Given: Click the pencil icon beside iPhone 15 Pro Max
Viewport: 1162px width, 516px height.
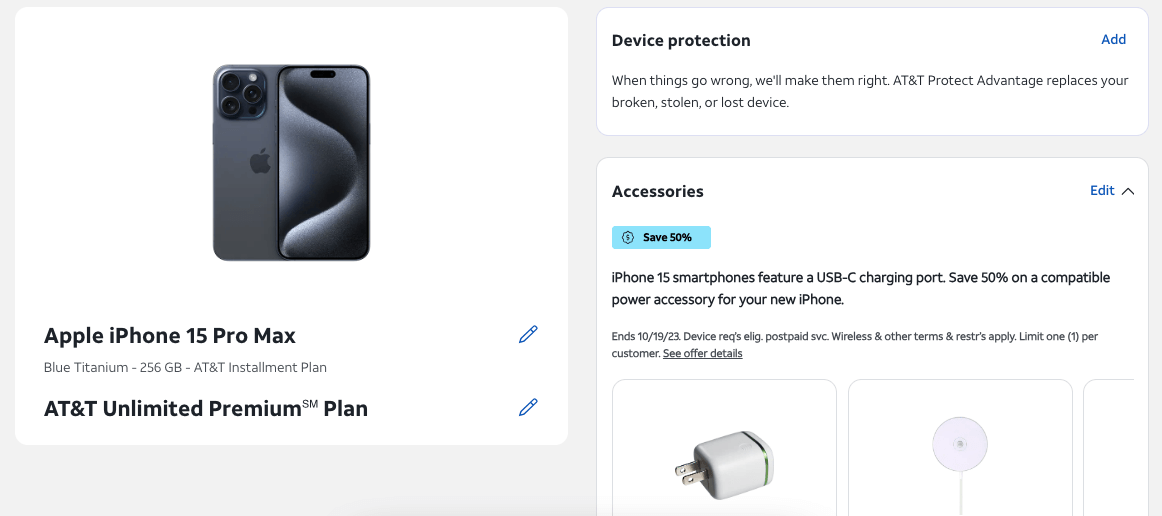Looking at the screenshot, I should click(x=528, y=335).
